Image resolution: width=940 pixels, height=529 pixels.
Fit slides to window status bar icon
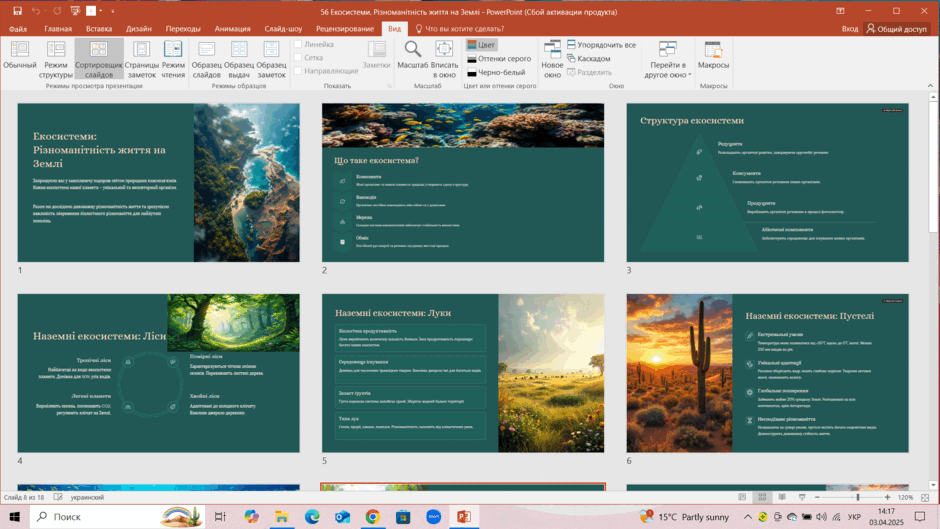tap(925, 497)
